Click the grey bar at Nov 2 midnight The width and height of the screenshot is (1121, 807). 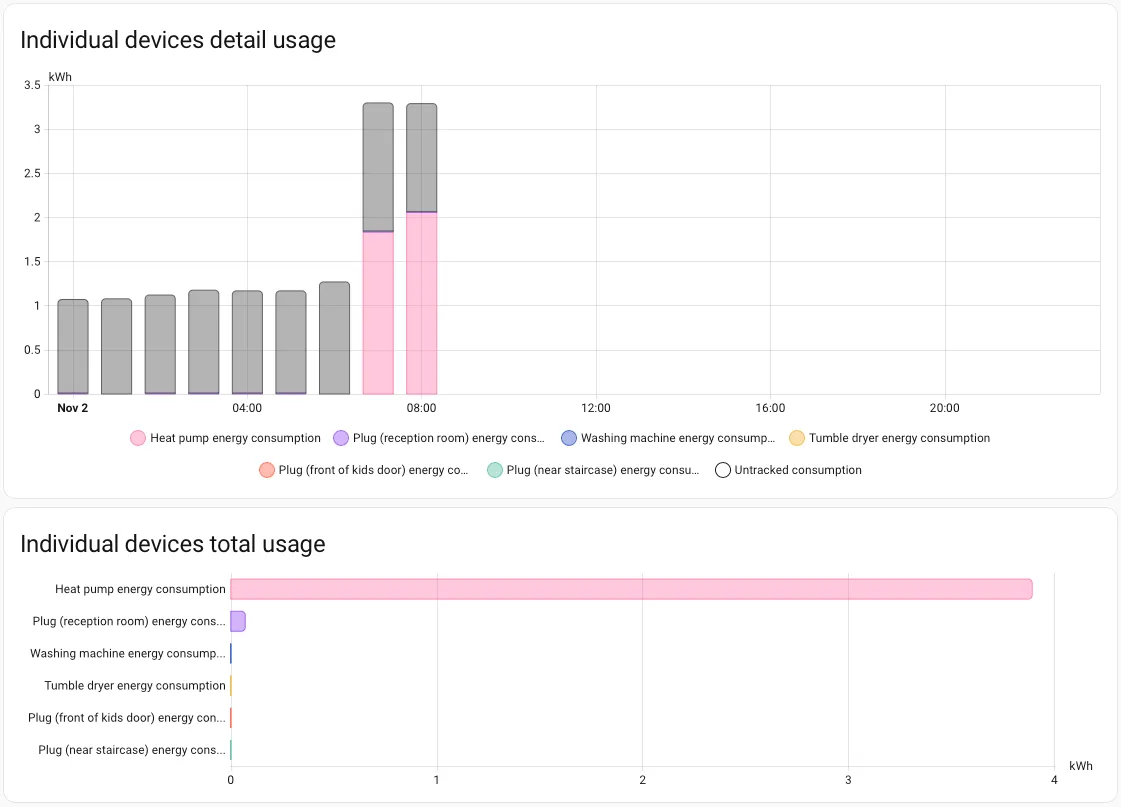pyautogui.click(x=73, y=346)
